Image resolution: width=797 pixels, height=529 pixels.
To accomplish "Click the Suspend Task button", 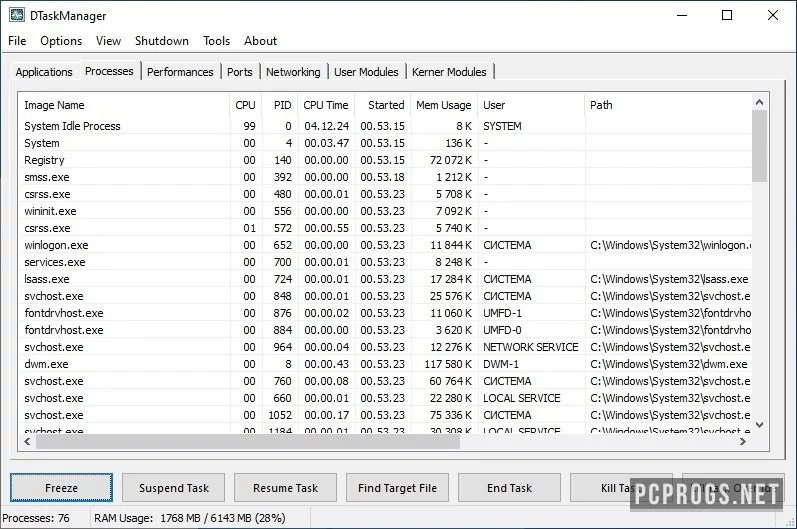I will click(173, 488).
